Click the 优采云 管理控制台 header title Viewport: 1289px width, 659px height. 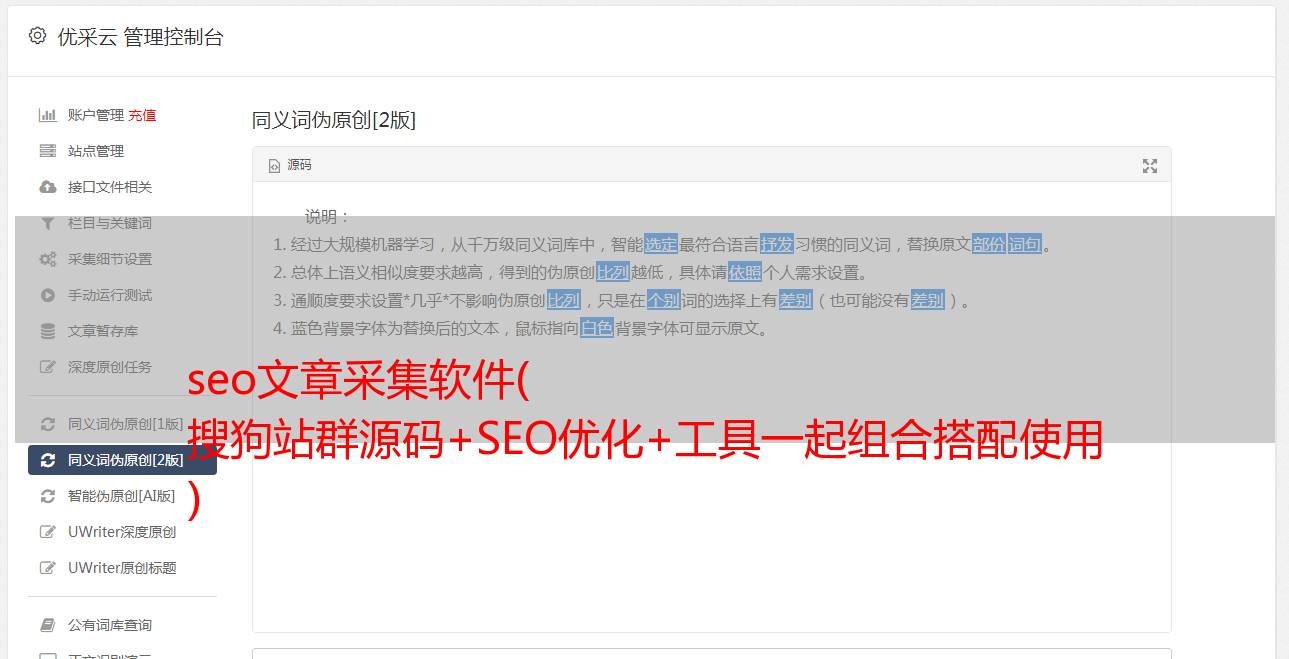click(140, 37)
